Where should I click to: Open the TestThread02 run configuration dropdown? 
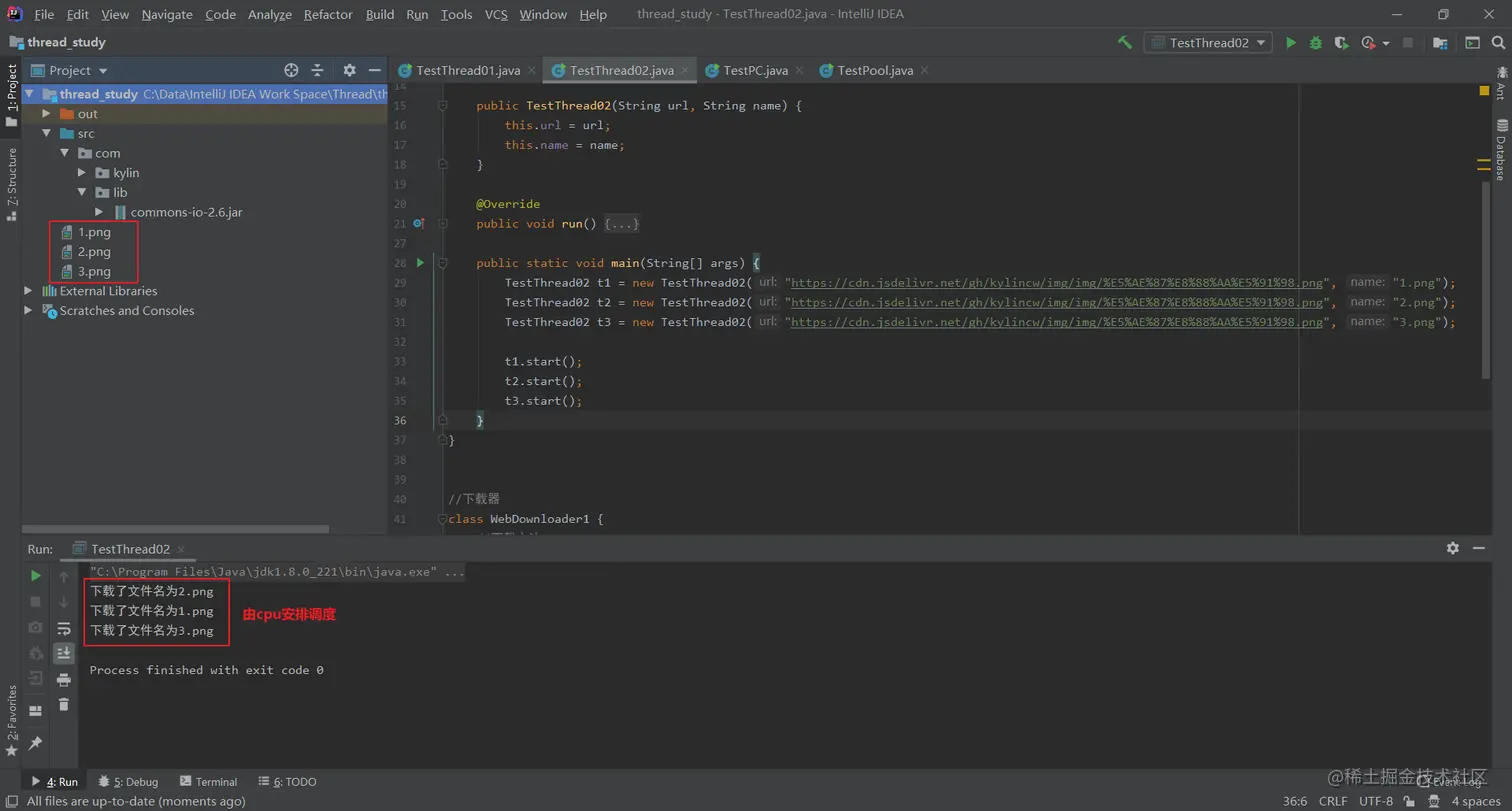(1208, 43)
